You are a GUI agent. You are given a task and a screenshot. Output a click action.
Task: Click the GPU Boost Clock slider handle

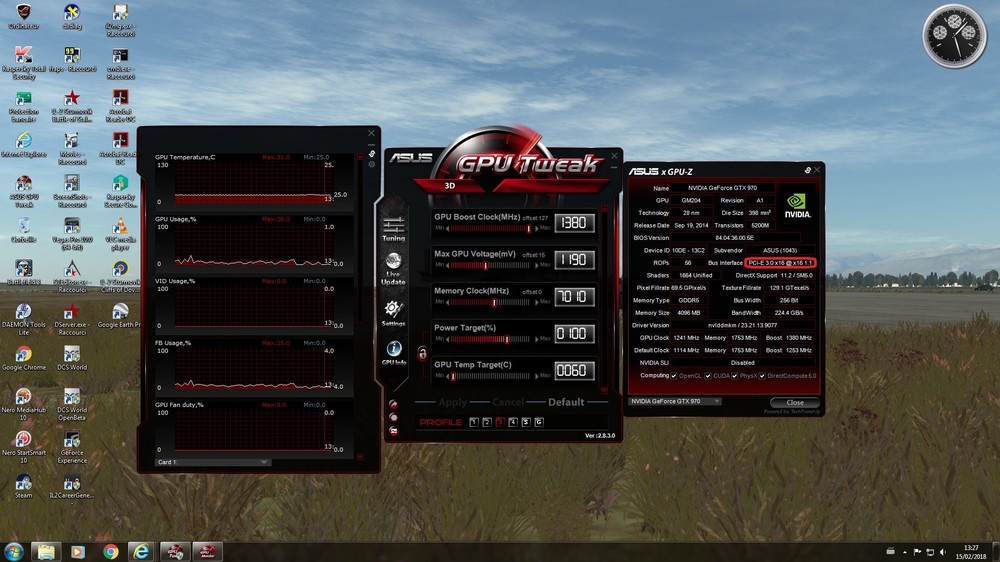(x=529, y=228)
